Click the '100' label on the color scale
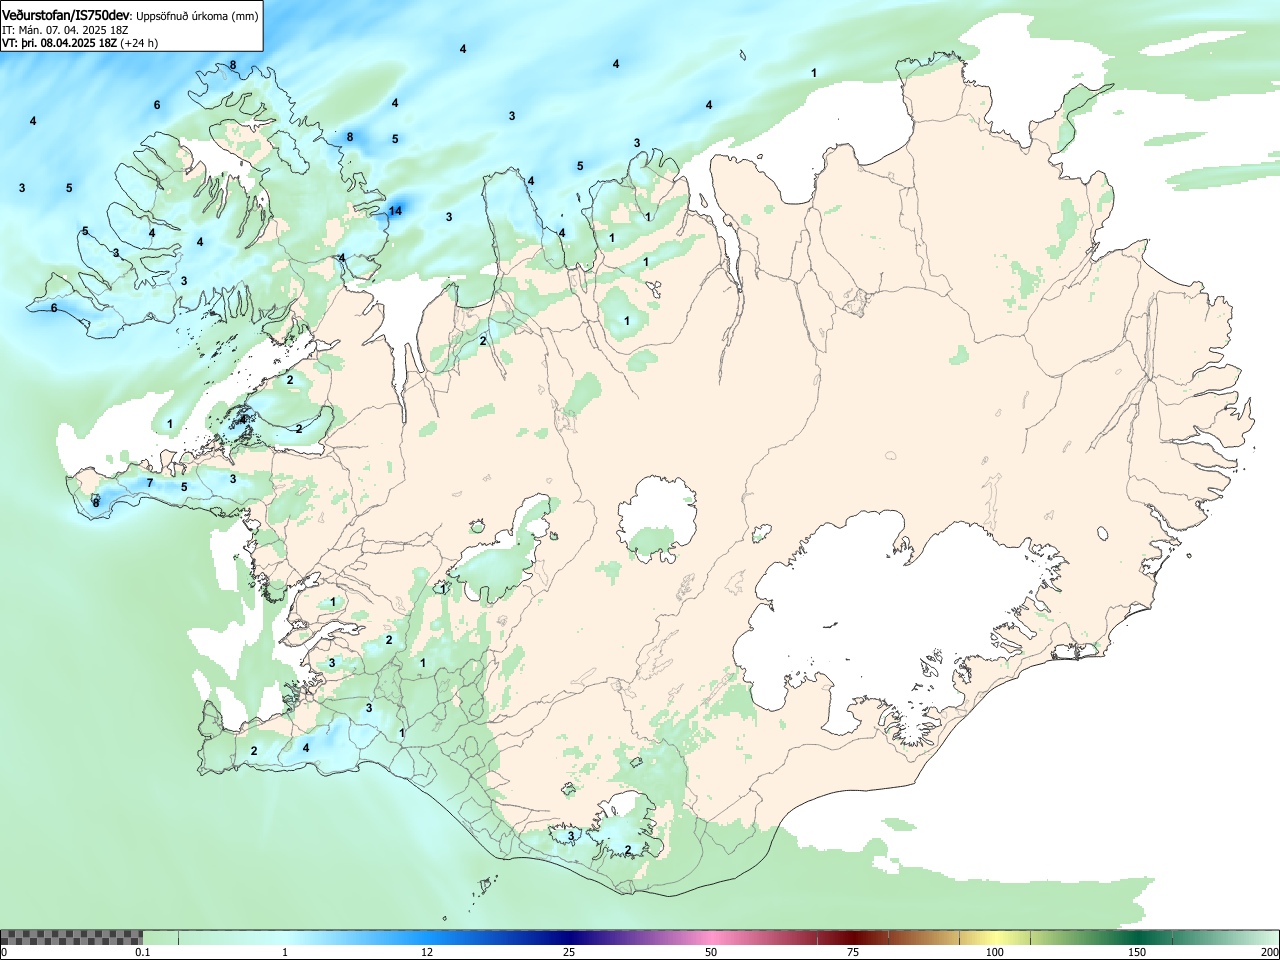 click(995, 952)
